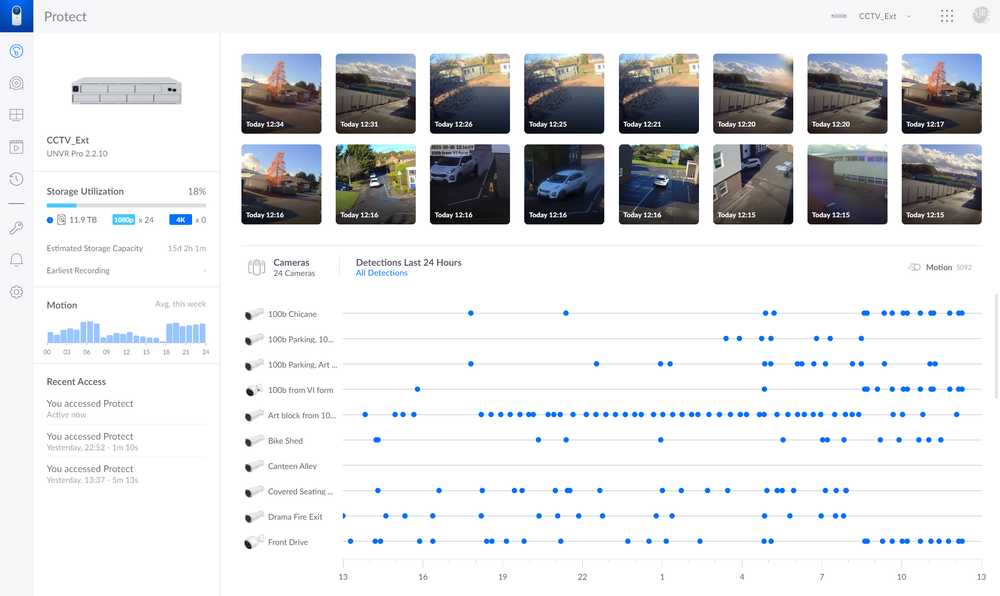Viewport: 1000px width, 596px height.
Task: Select the Canteen Alley camera row
Action: [292, 466]
